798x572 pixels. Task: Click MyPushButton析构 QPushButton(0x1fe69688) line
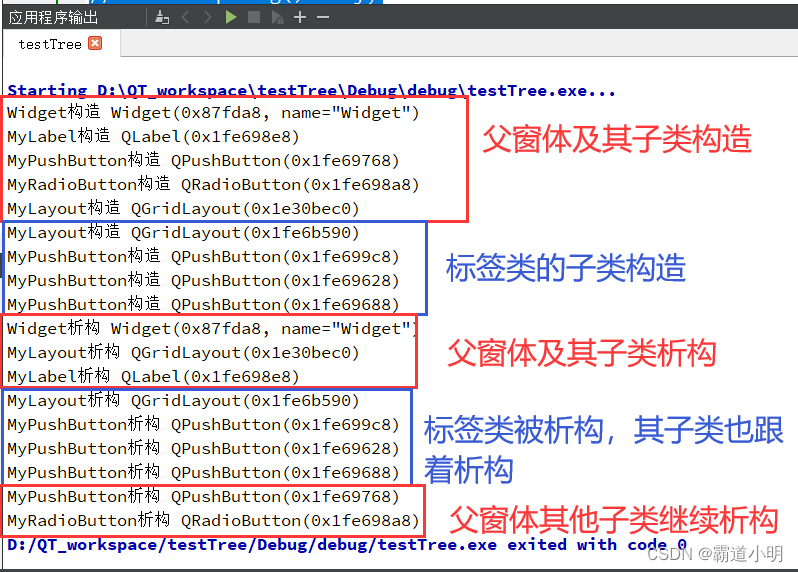[x=203, y=472]
